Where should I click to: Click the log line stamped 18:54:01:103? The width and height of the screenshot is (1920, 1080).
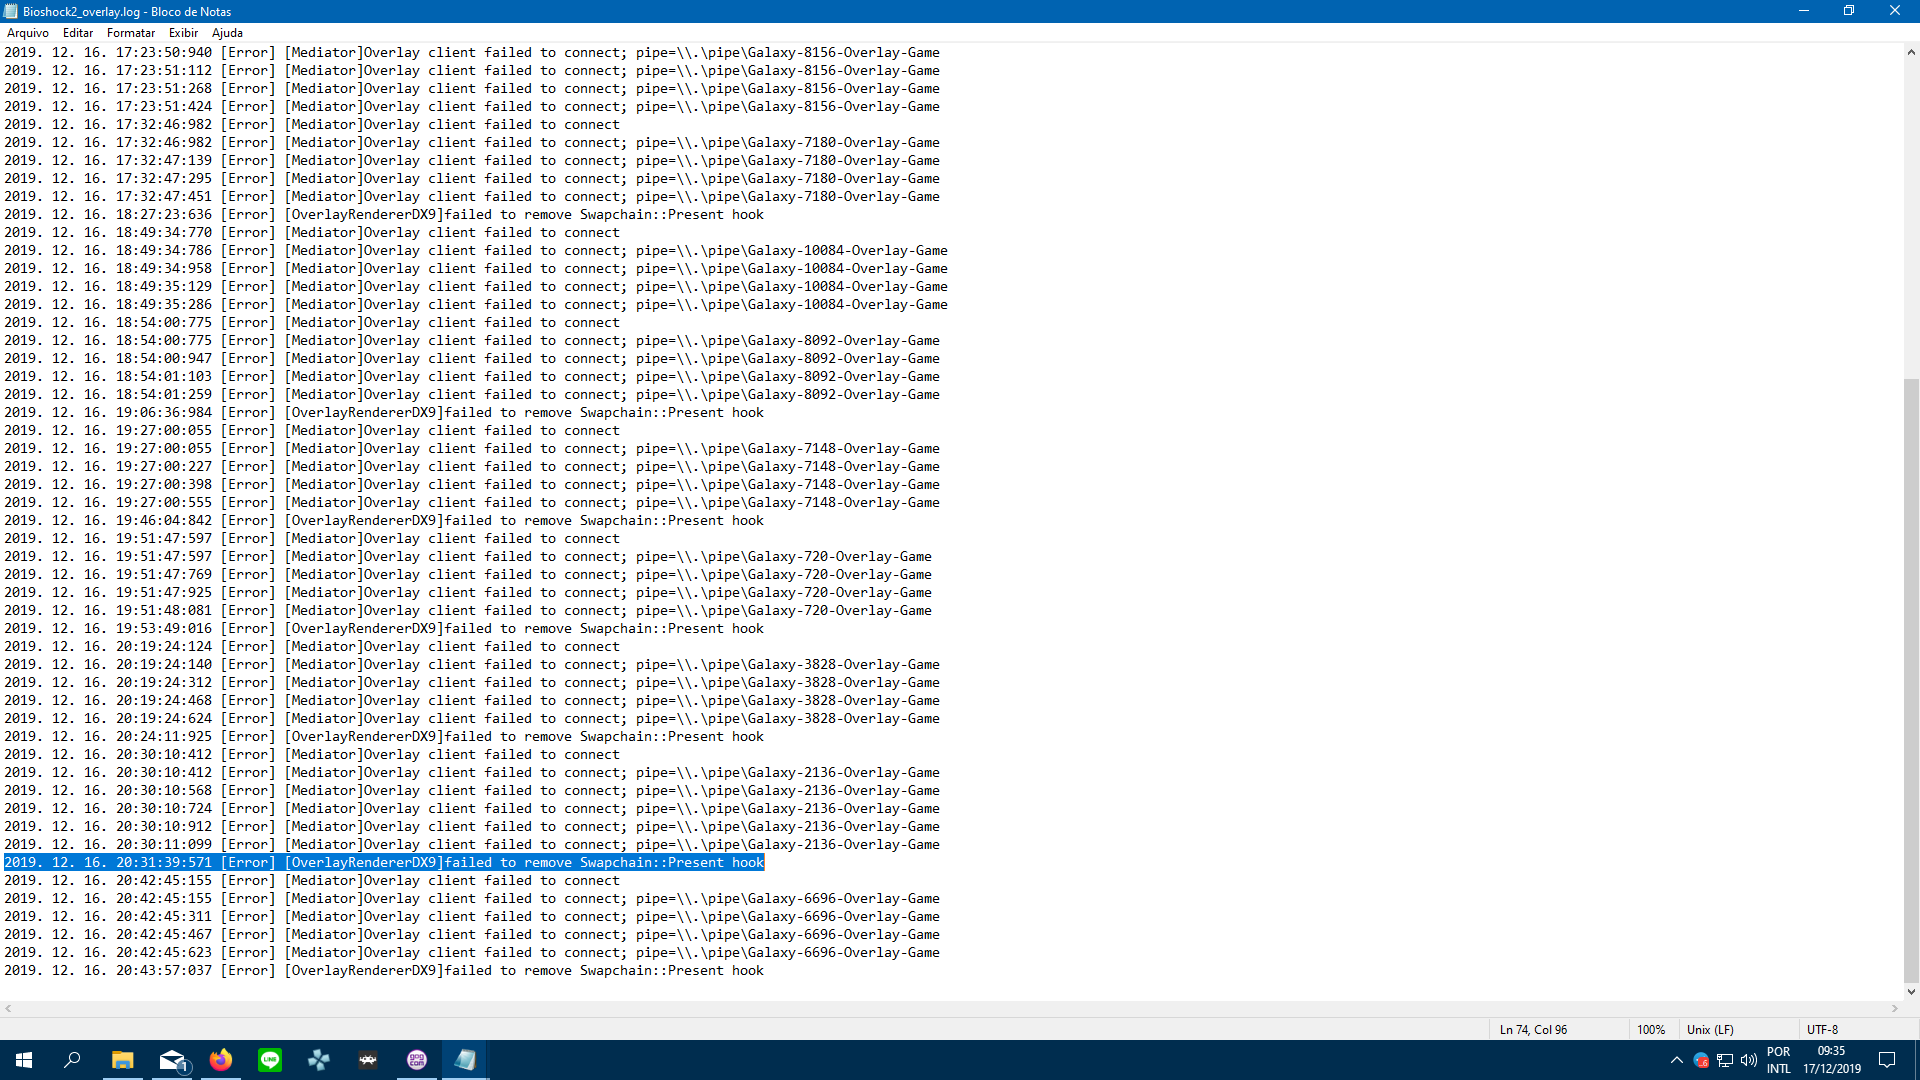(472, 377)
